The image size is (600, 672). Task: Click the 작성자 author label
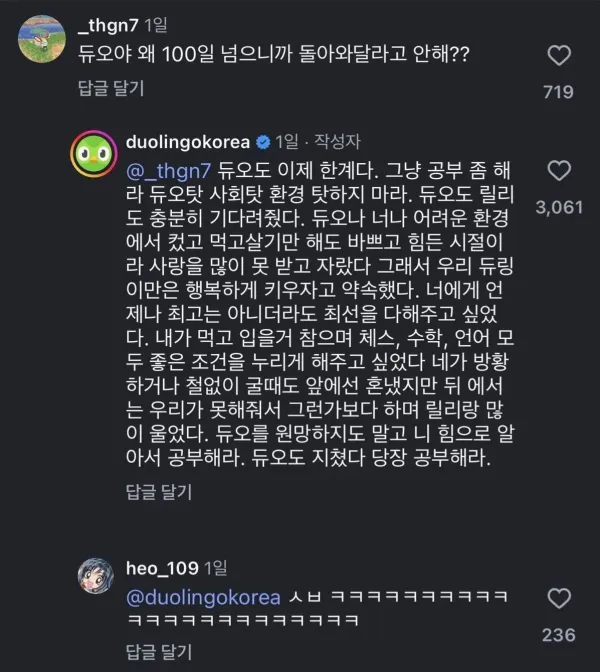(338, 141)
